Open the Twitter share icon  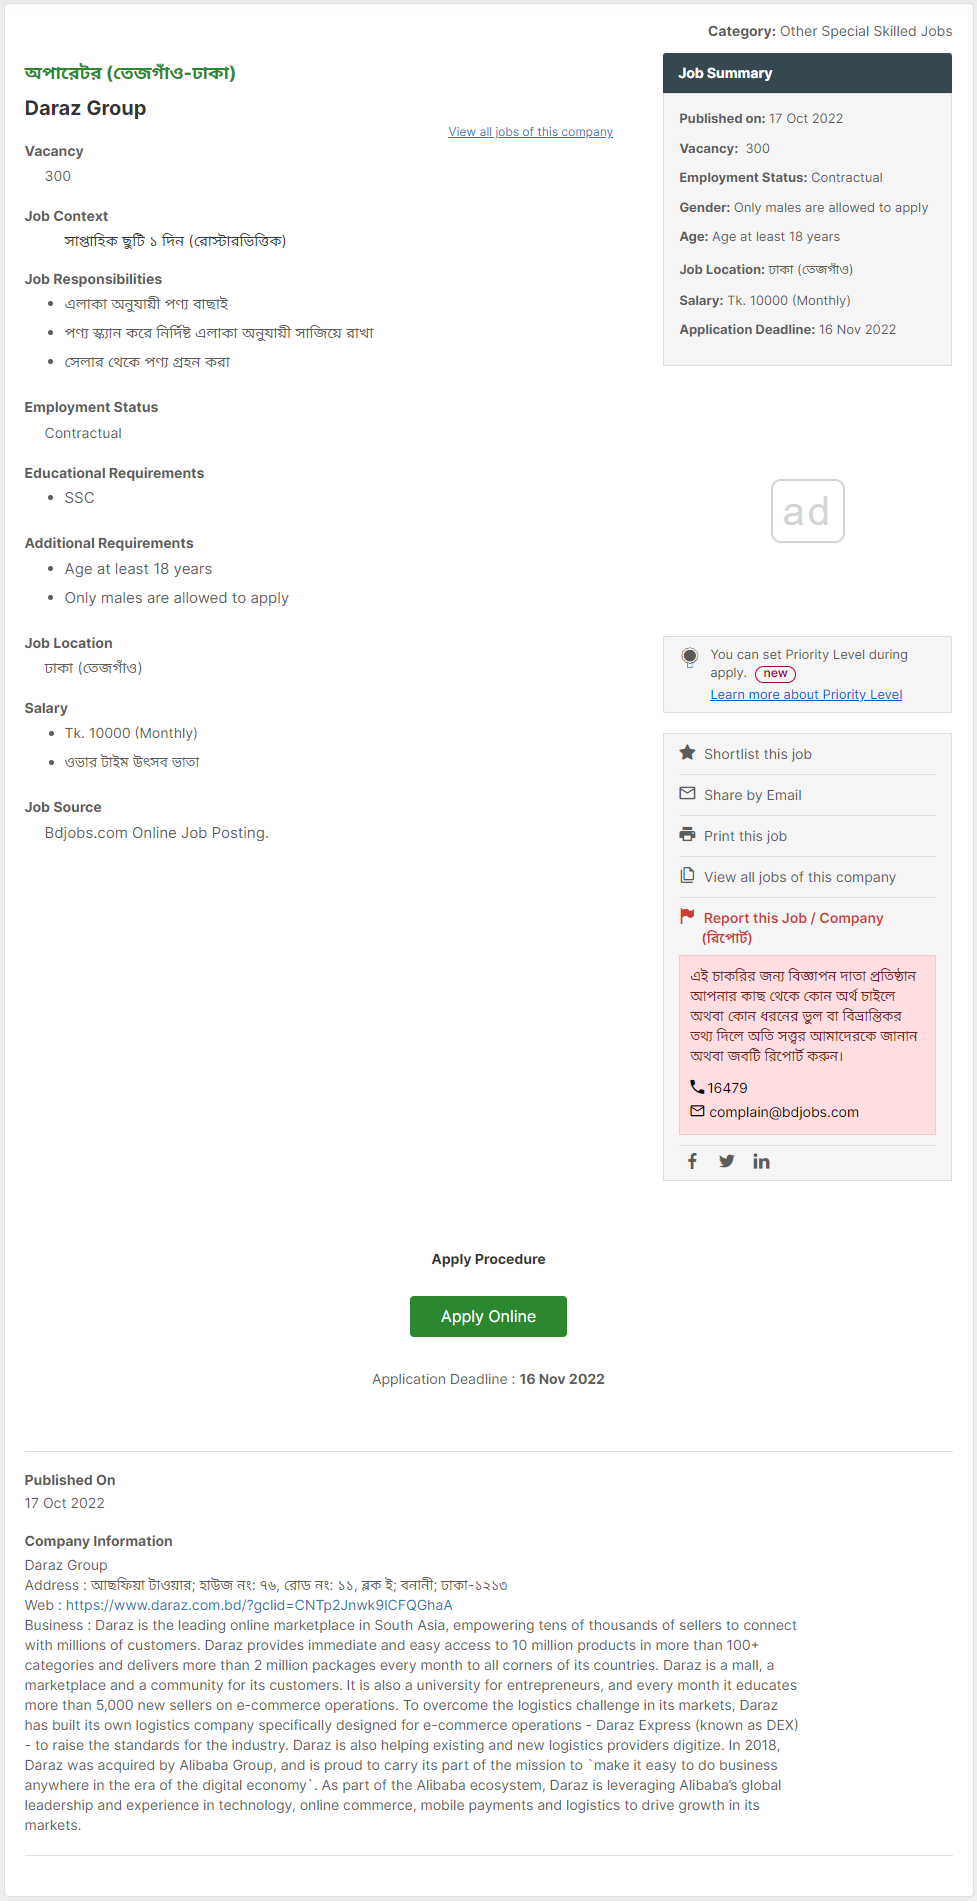pos(727,1161)
